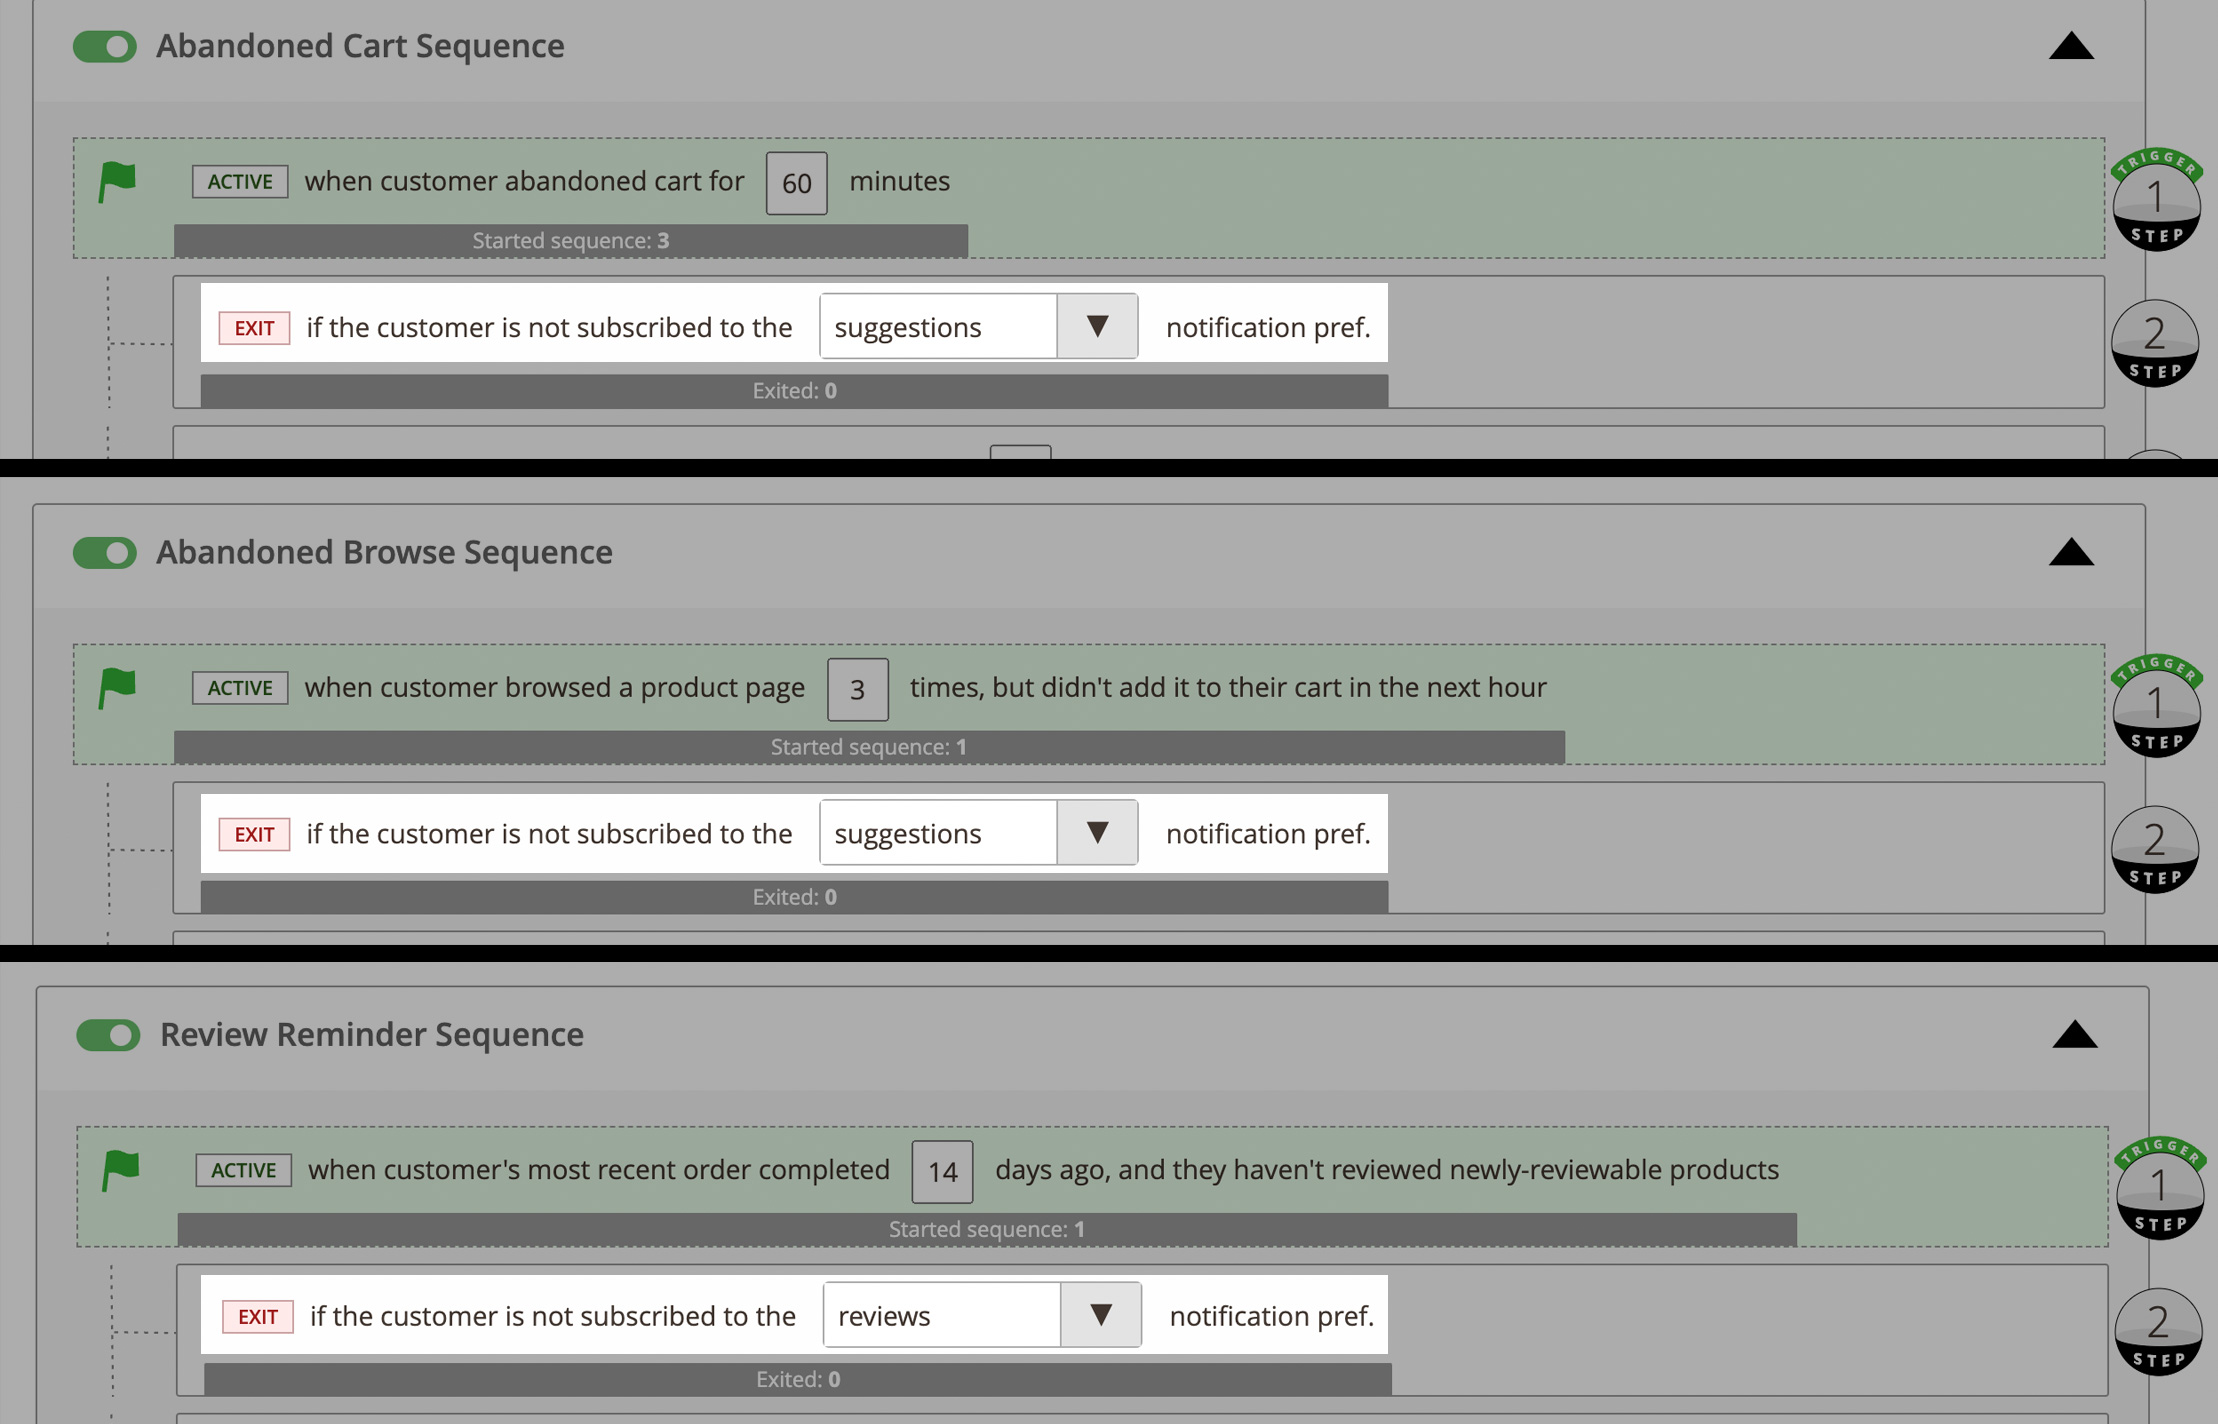Click the Step 2 badge in Abandoned Browse Sequence

pos(2157,850)
